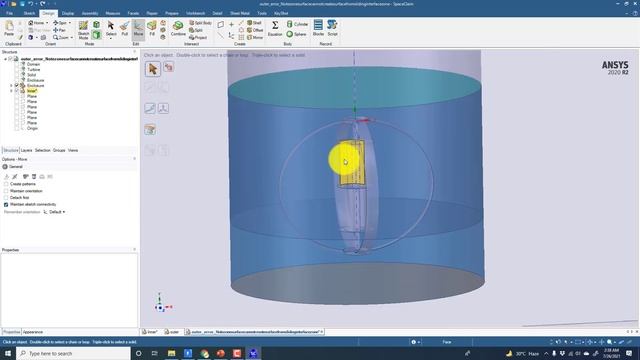Click the Pan tool in Orient group
The height and width of the screenshot is (360, 640).
(x=60, y=30)
